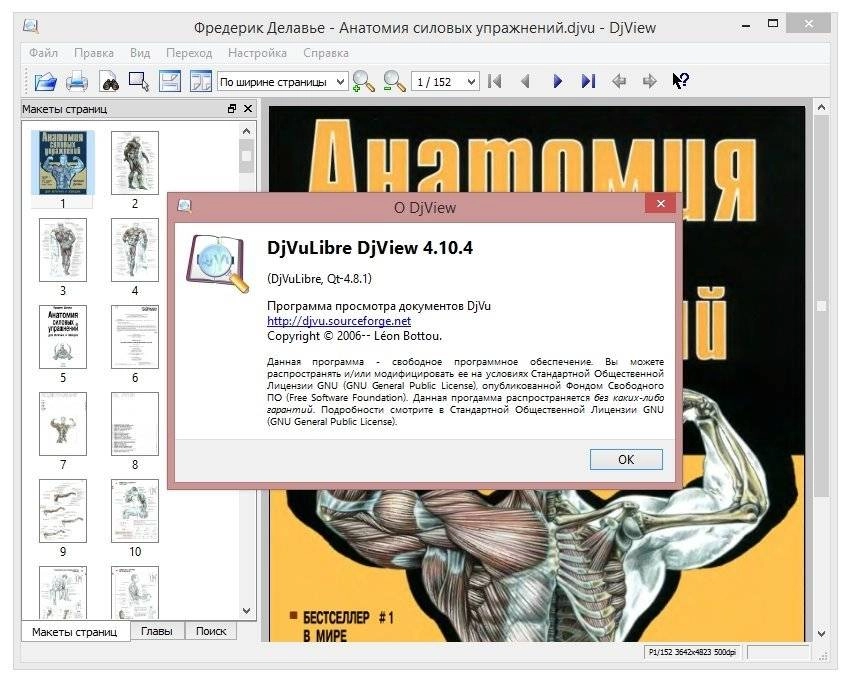Select page 8 thumbnail
Screen dimensions: 855x689
tap(135, 424)
